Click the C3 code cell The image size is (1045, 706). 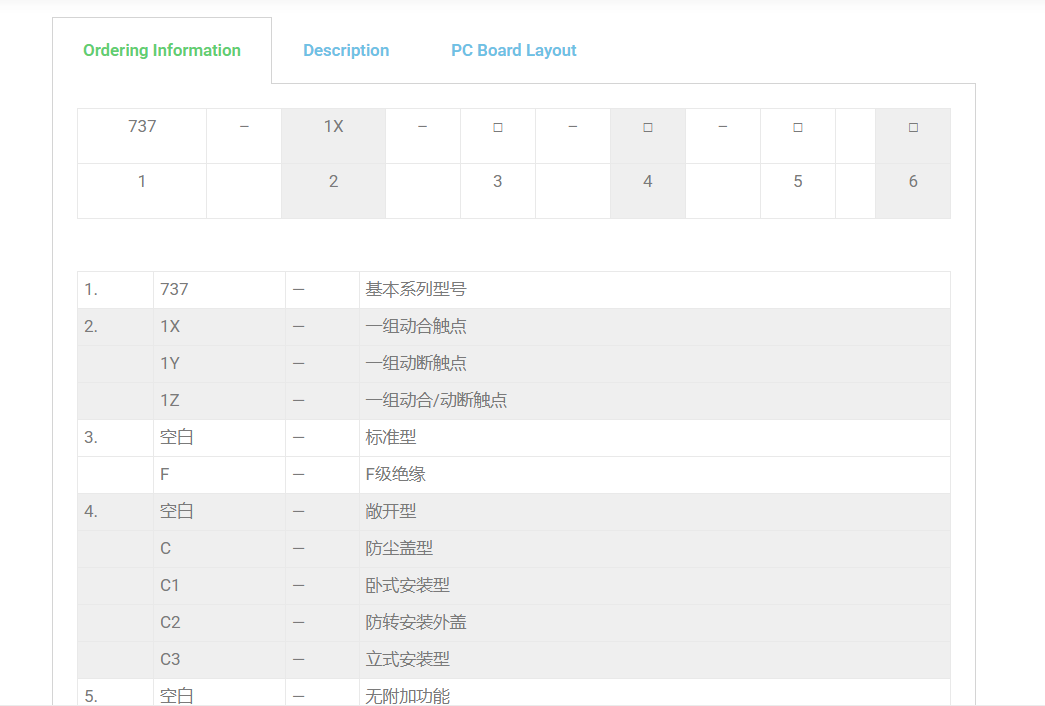(170, 660)
